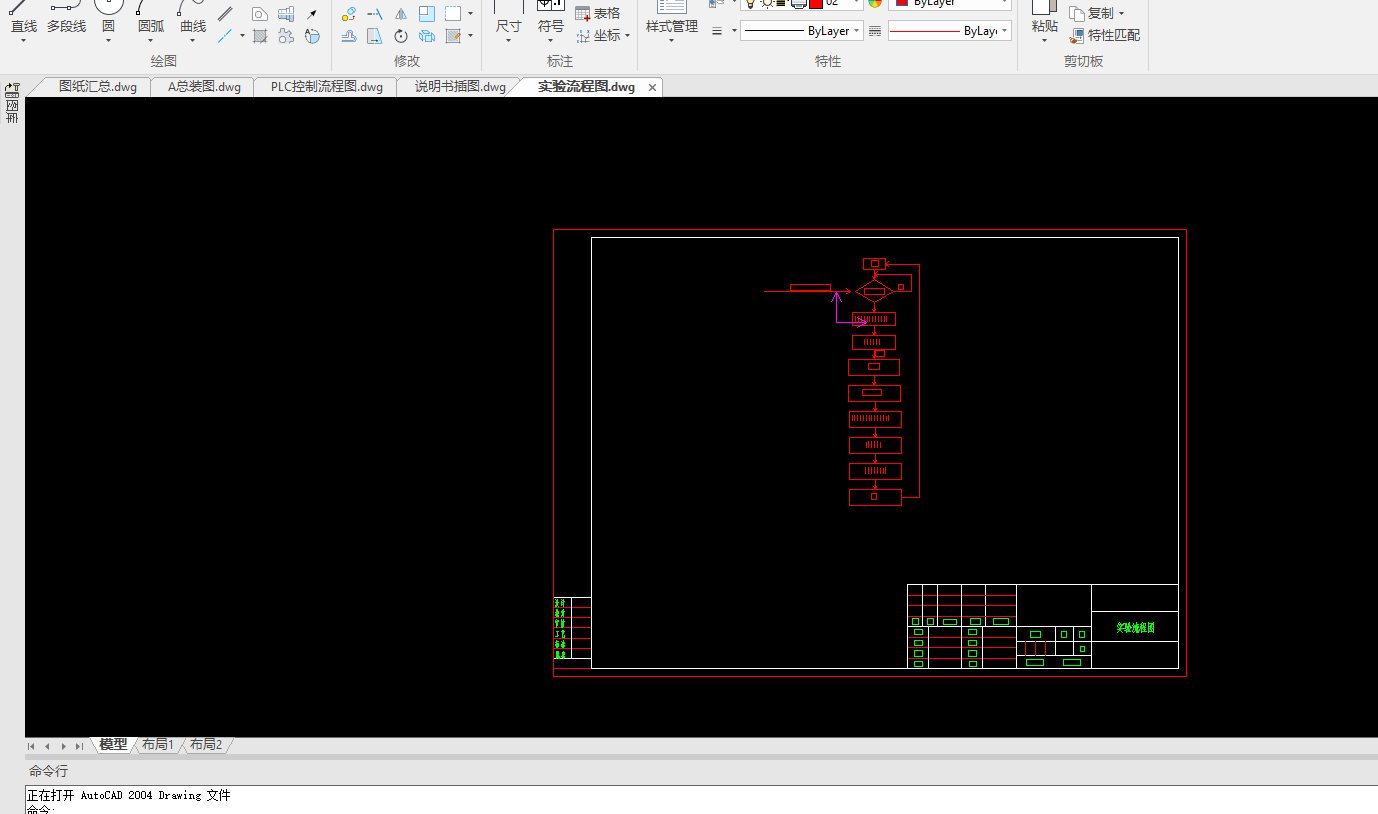
Task: Expand the 直线 dropdown arrow
Action: (x=24, y=41)
